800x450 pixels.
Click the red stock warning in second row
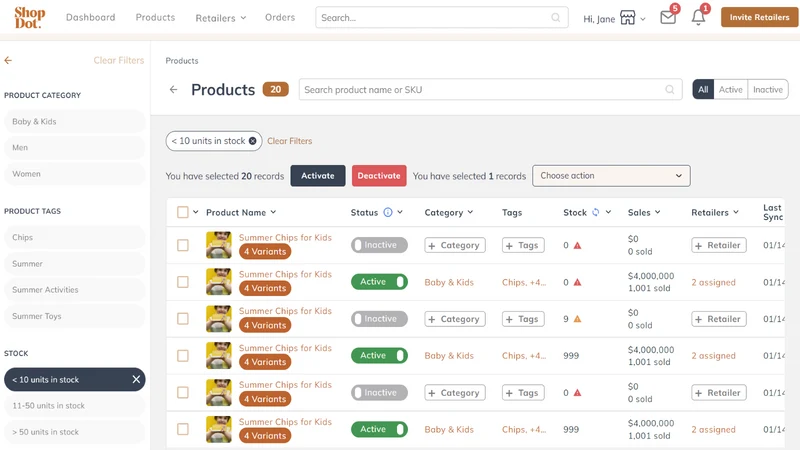click(x=578, y=282)
